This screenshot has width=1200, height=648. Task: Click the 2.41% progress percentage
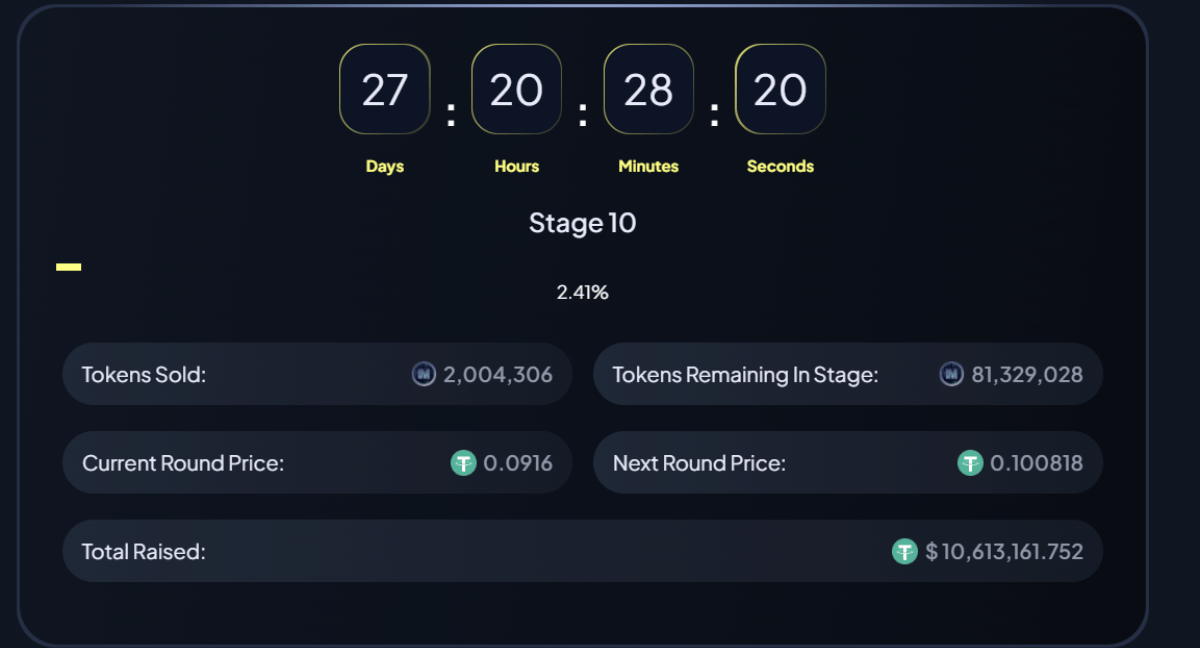(x=582, y=293)
